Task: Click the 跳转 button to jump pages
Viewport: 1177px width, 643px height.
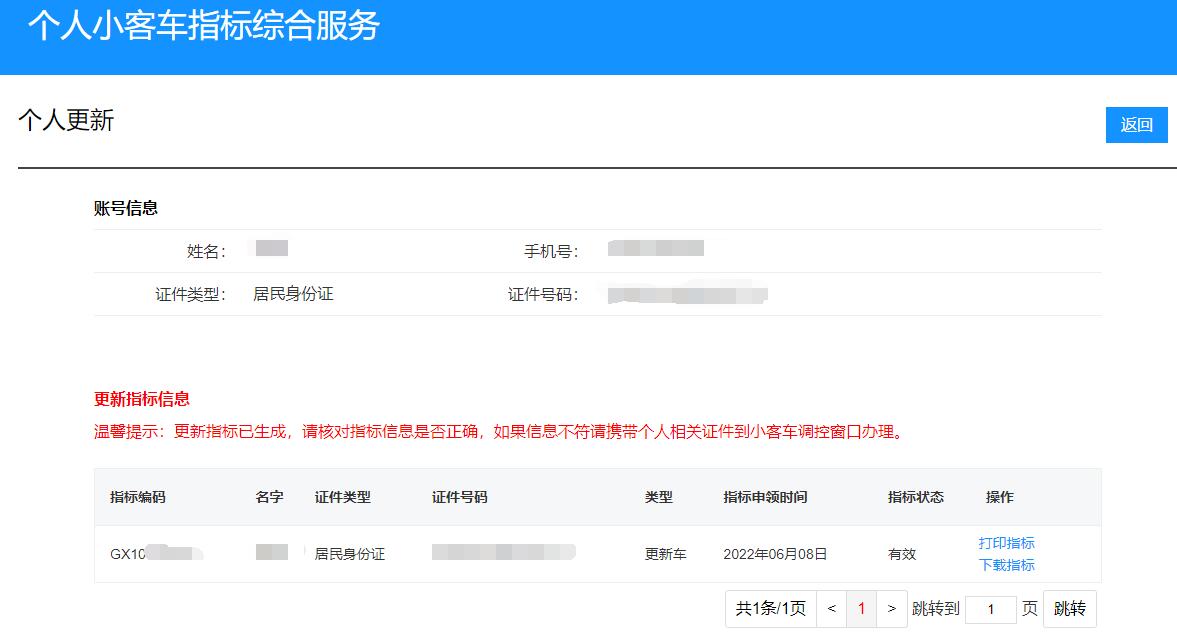Action: [x=1069, y=608]
